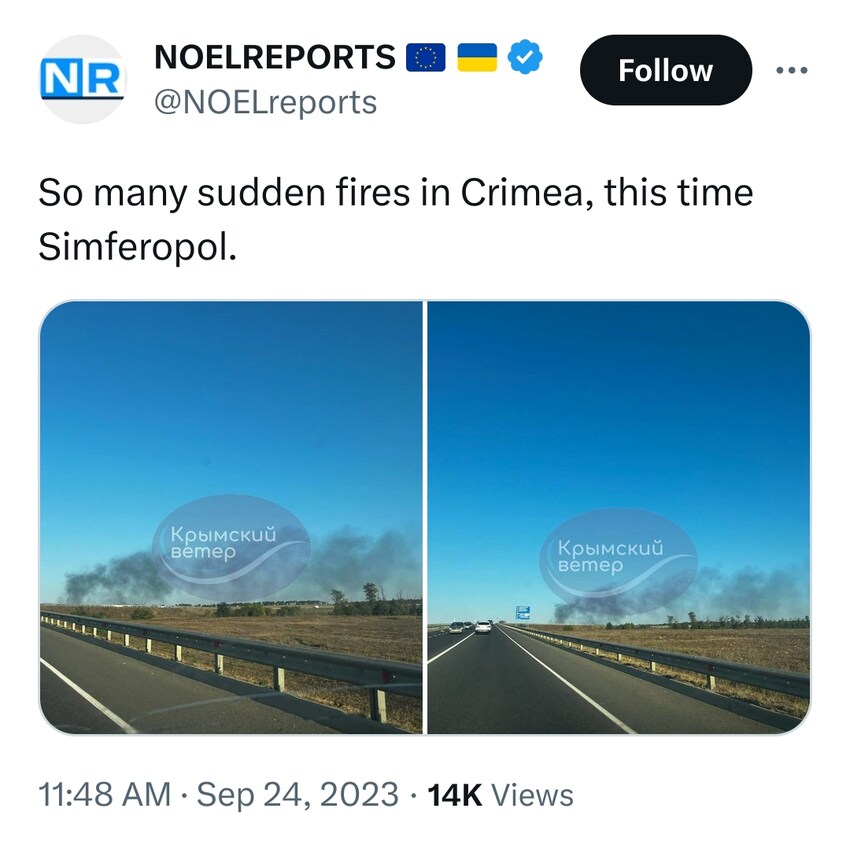Screen dimensions: 850x849
Task: Click the EU flag emoji
Action: [x=426, y=57]
